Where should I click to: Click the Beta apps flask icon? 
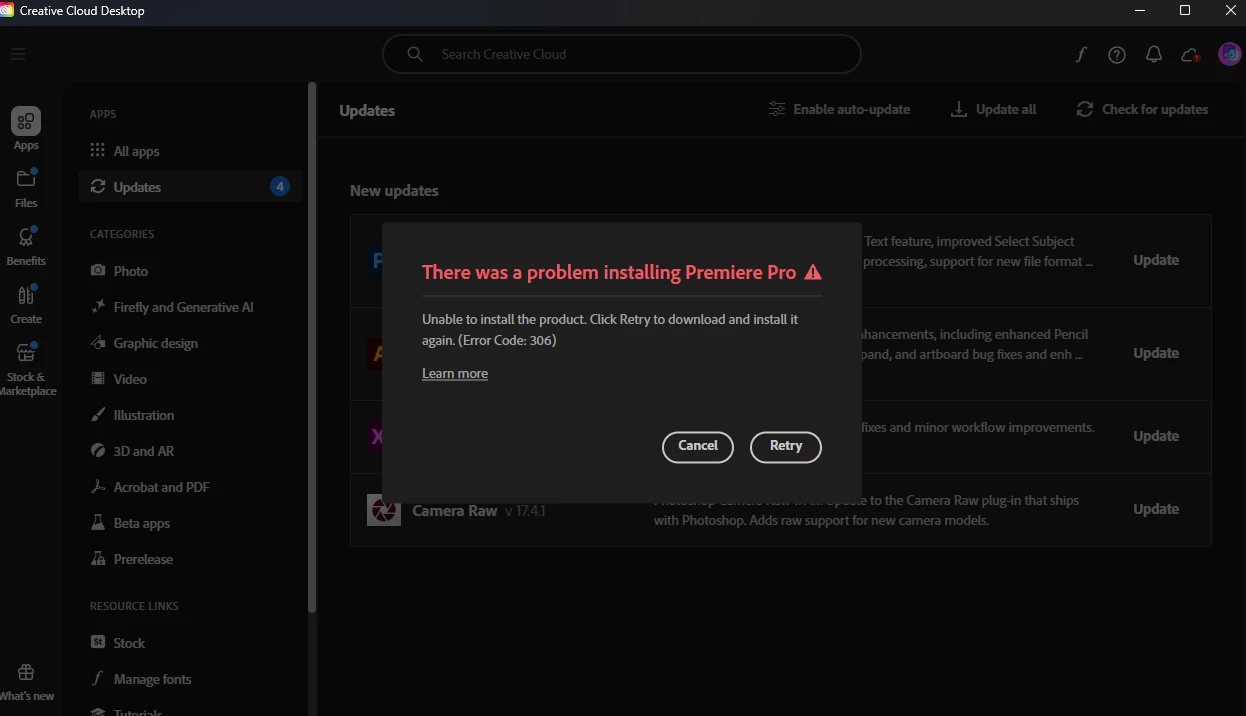click(x=98, y=523)
